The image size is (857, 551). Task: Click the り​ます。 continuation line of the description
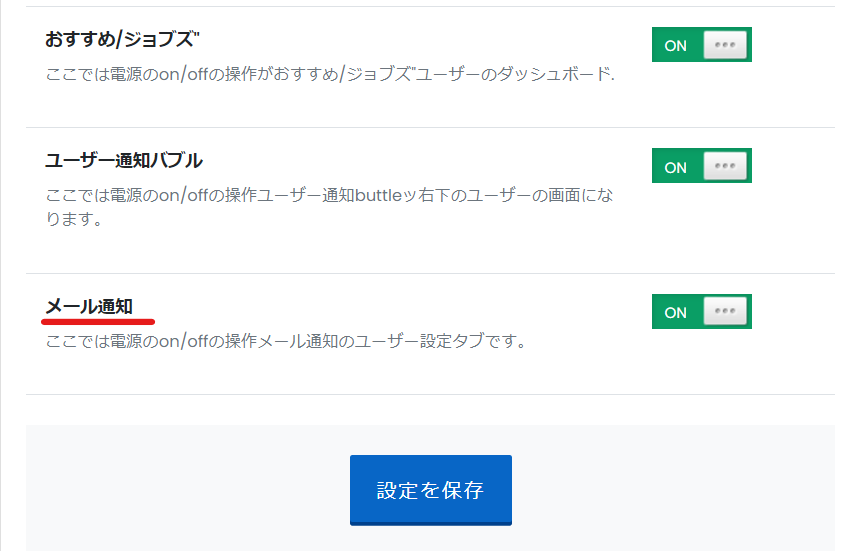(x=74, y=219)
